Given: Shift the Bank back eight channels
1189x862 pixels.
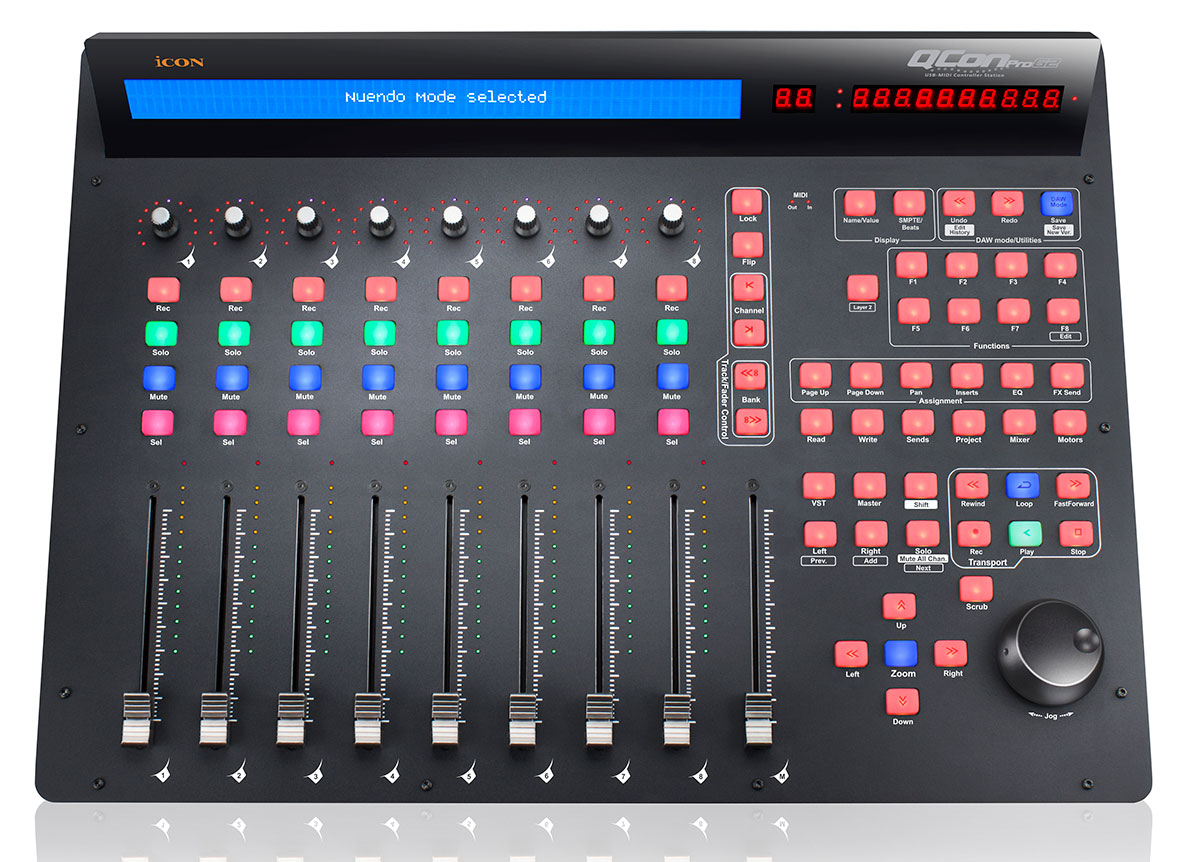Looking at the screenshot, I should 750,375.
